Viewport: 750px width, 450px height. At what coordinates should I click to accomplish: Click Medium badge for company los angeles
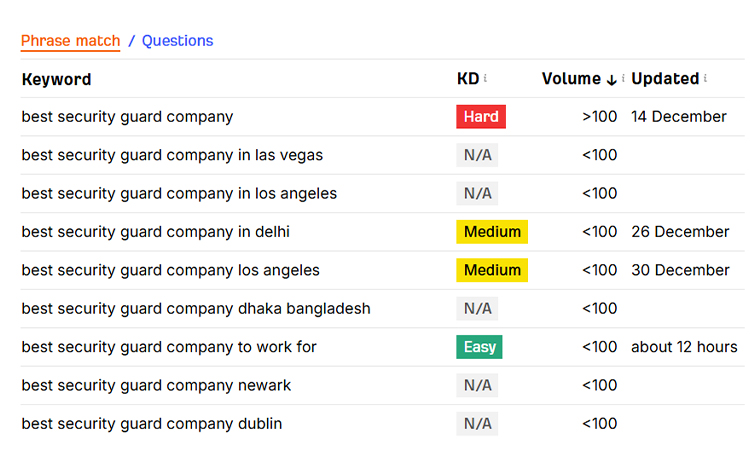[492, 270]
